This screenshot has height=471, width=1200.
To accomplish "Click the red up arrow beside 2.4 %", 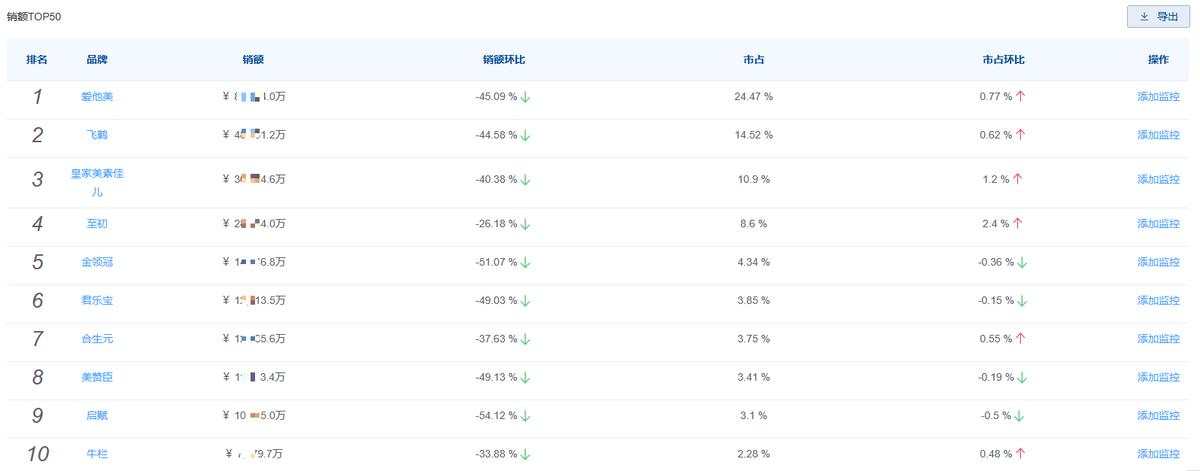I will [1018, 224].
